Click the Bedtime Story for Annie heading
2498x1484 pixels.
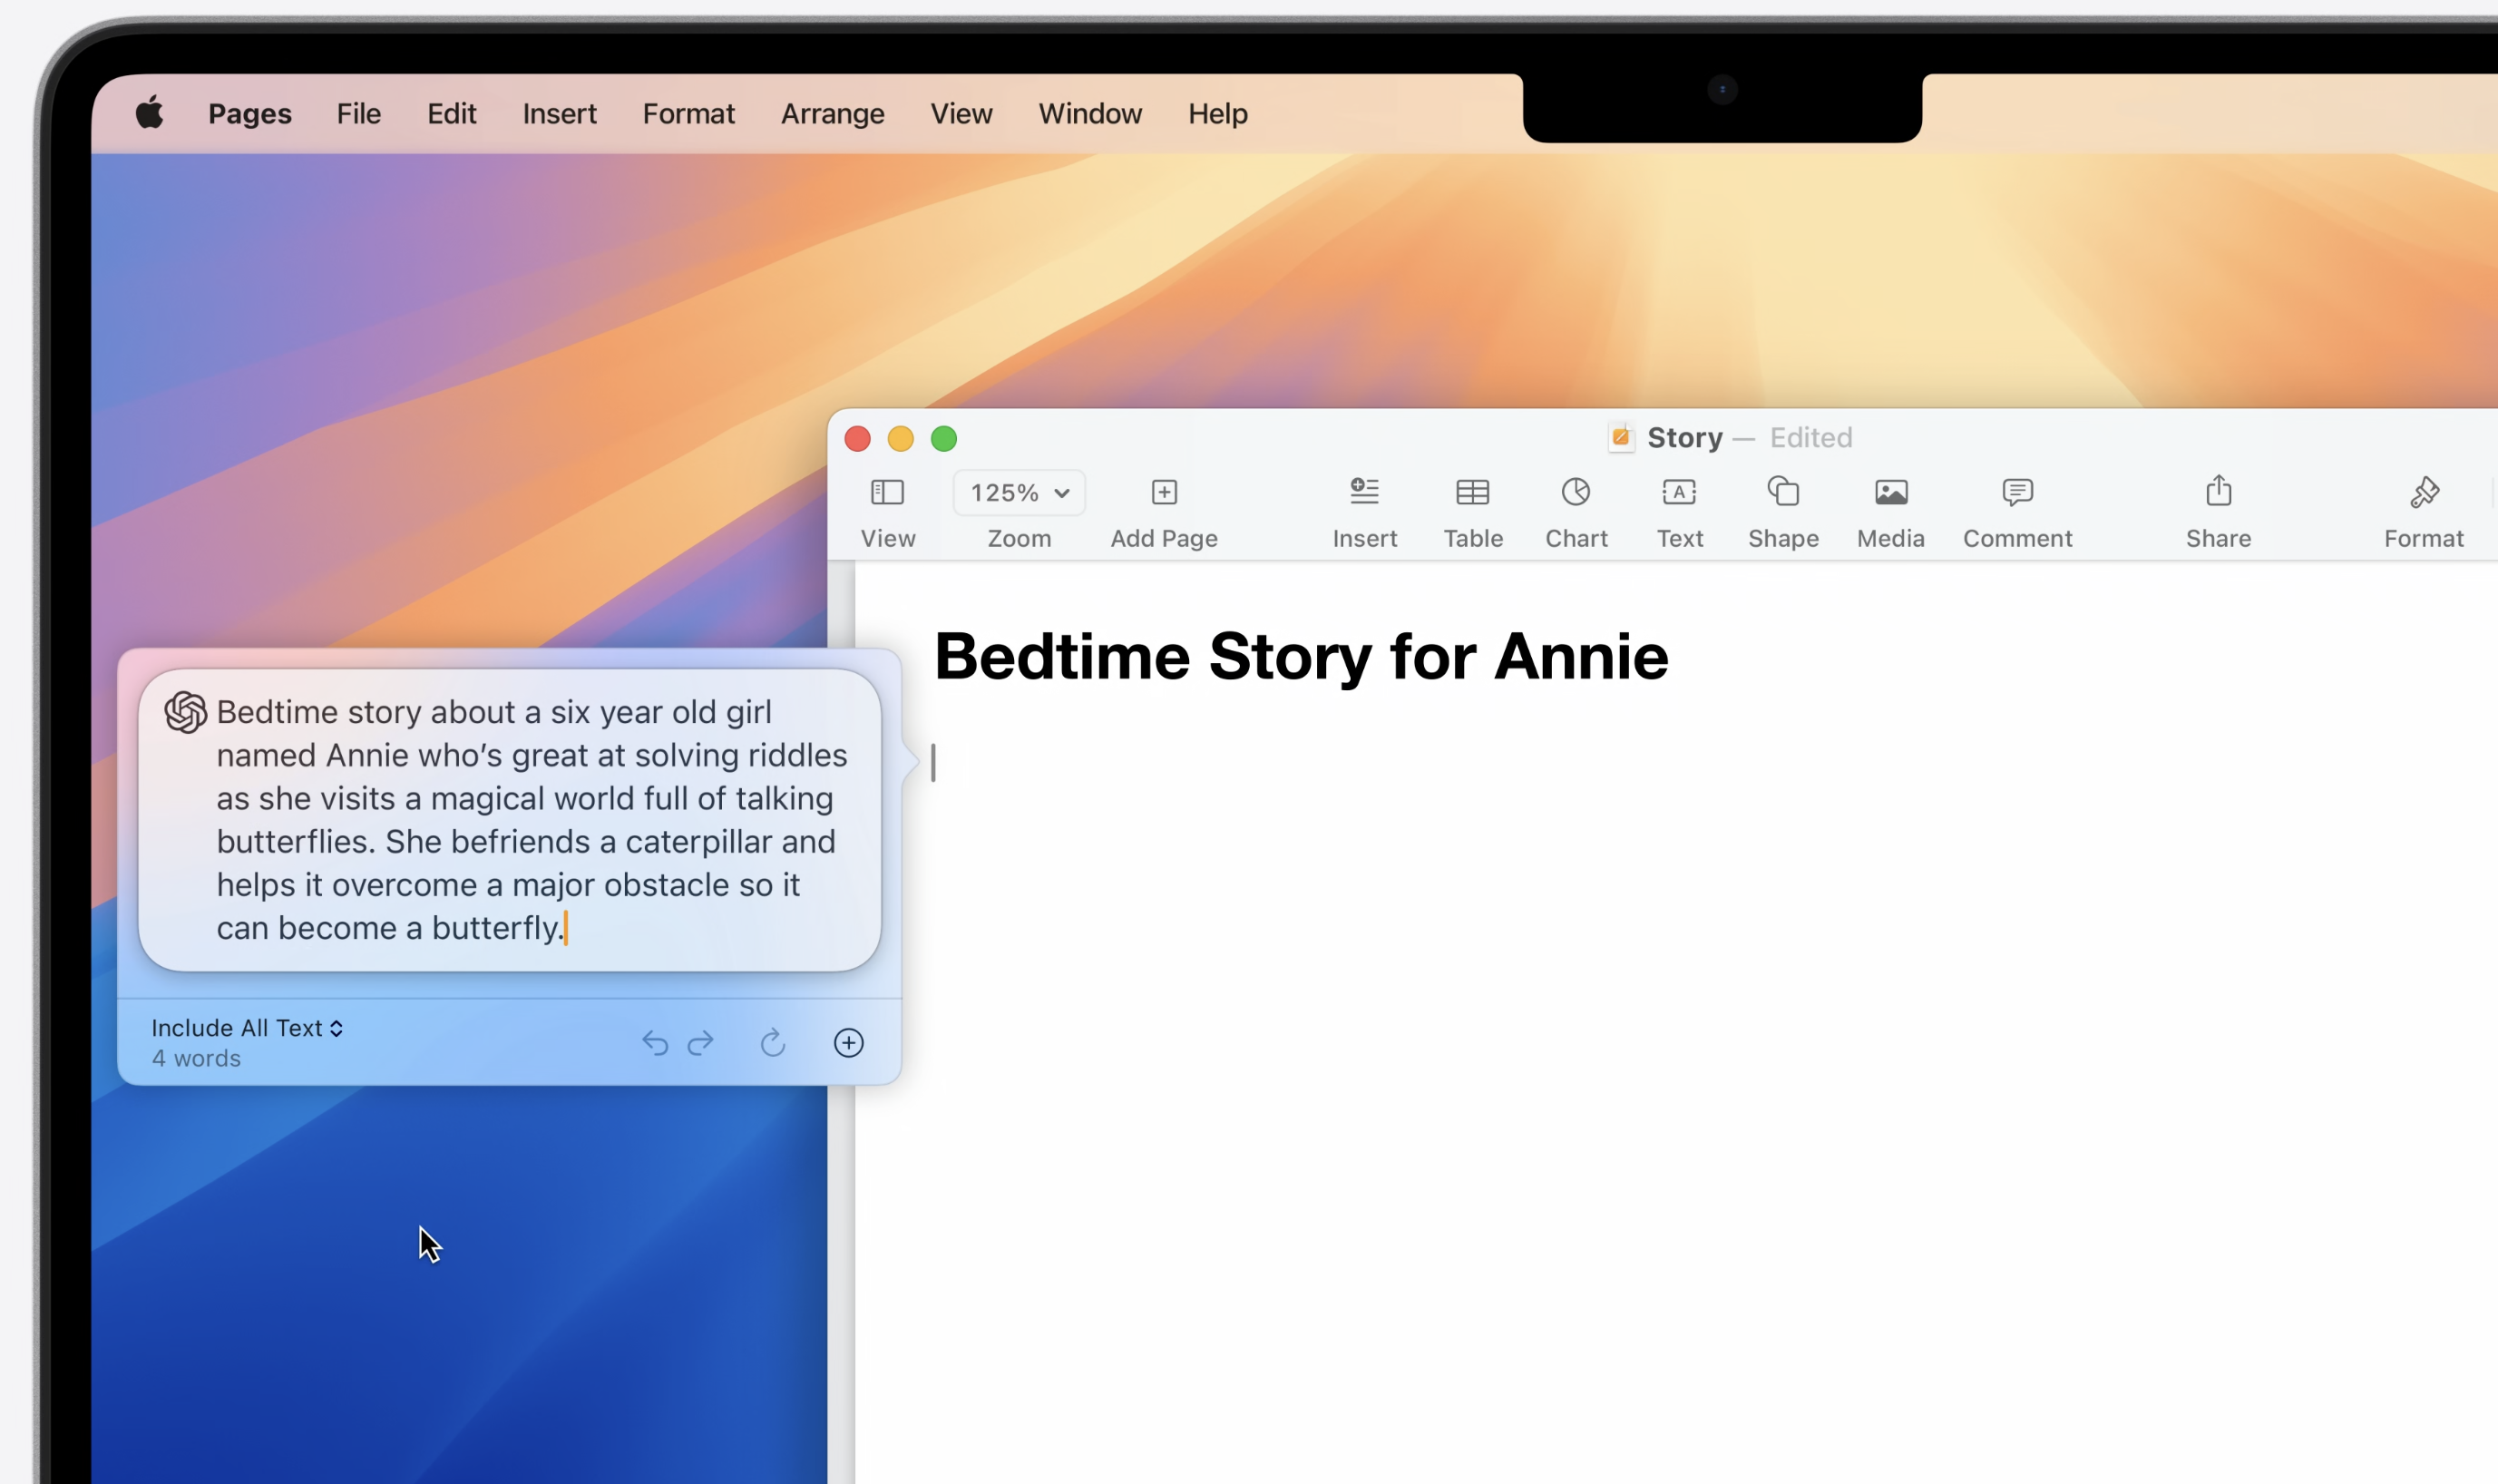pos(1300,657)
